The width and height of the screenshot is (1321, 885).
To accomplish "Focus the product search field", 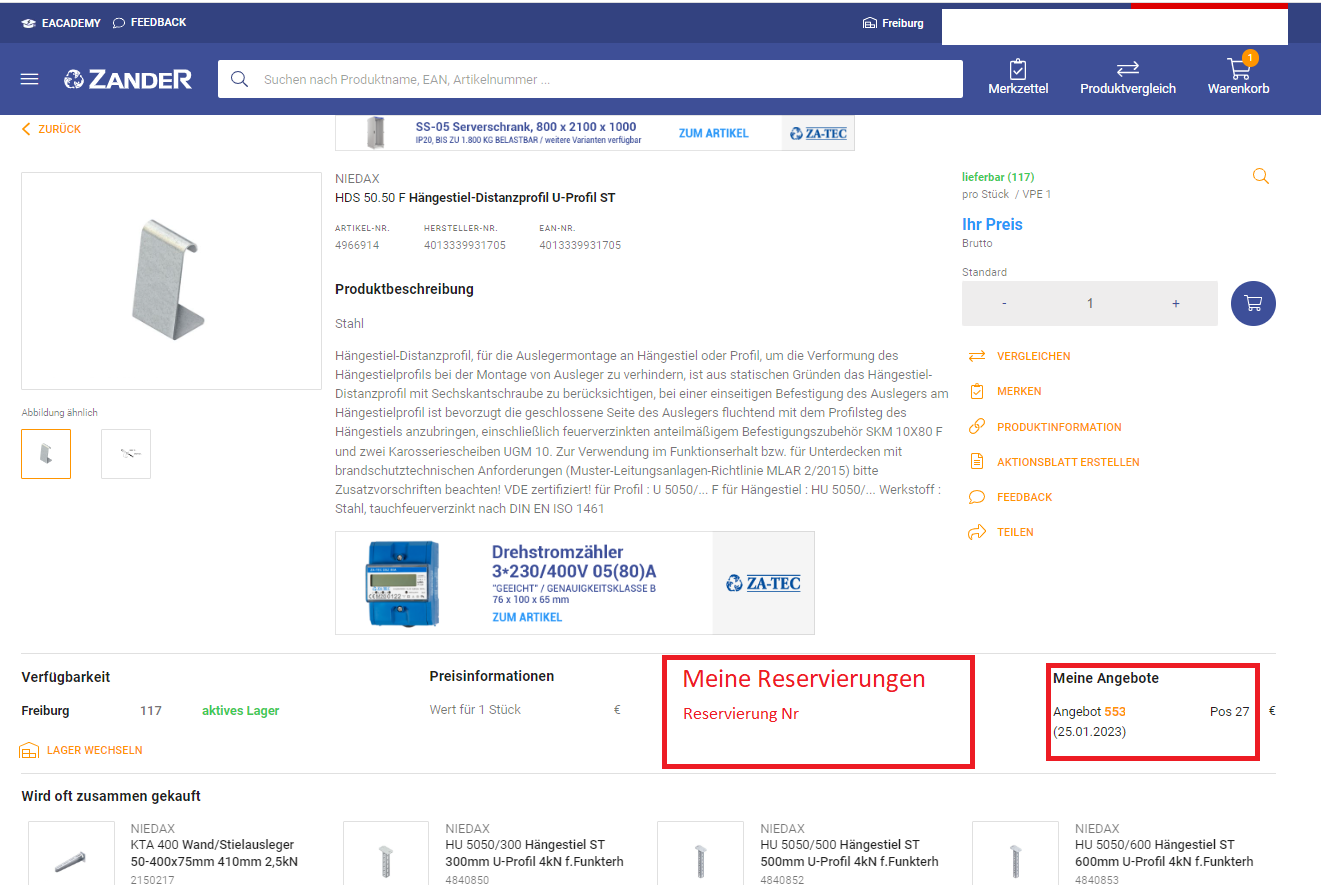I will [590, 79].
